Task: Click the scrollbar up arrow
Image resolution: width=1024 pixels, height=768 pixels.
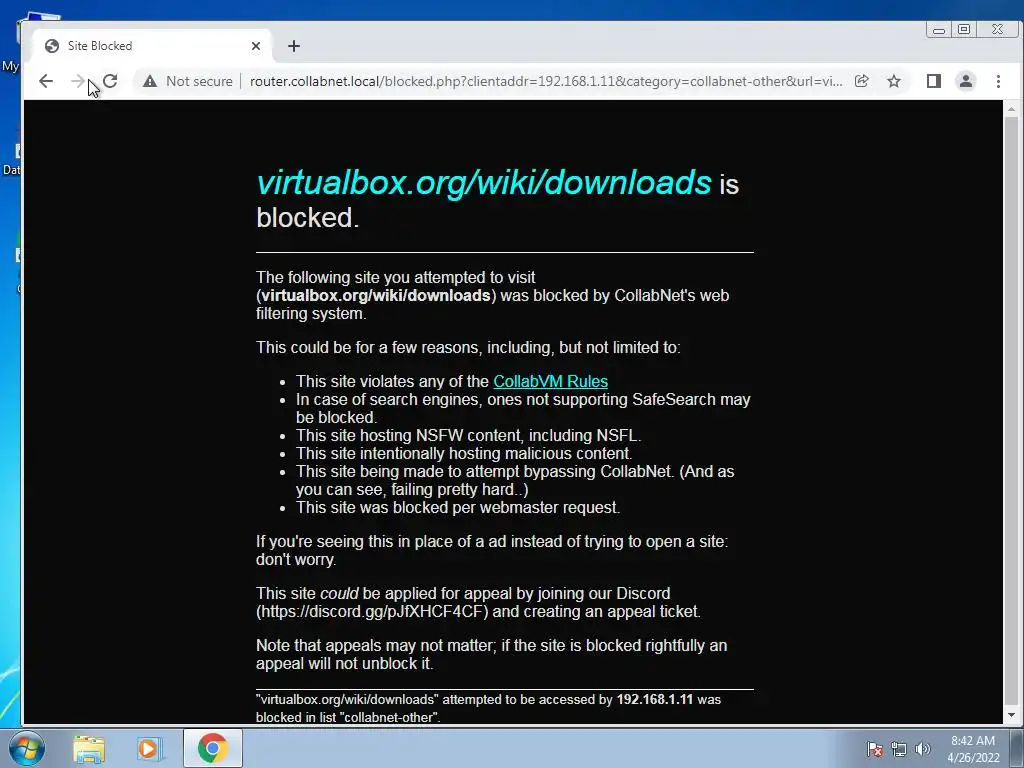Action: [x=1012, y=109]
